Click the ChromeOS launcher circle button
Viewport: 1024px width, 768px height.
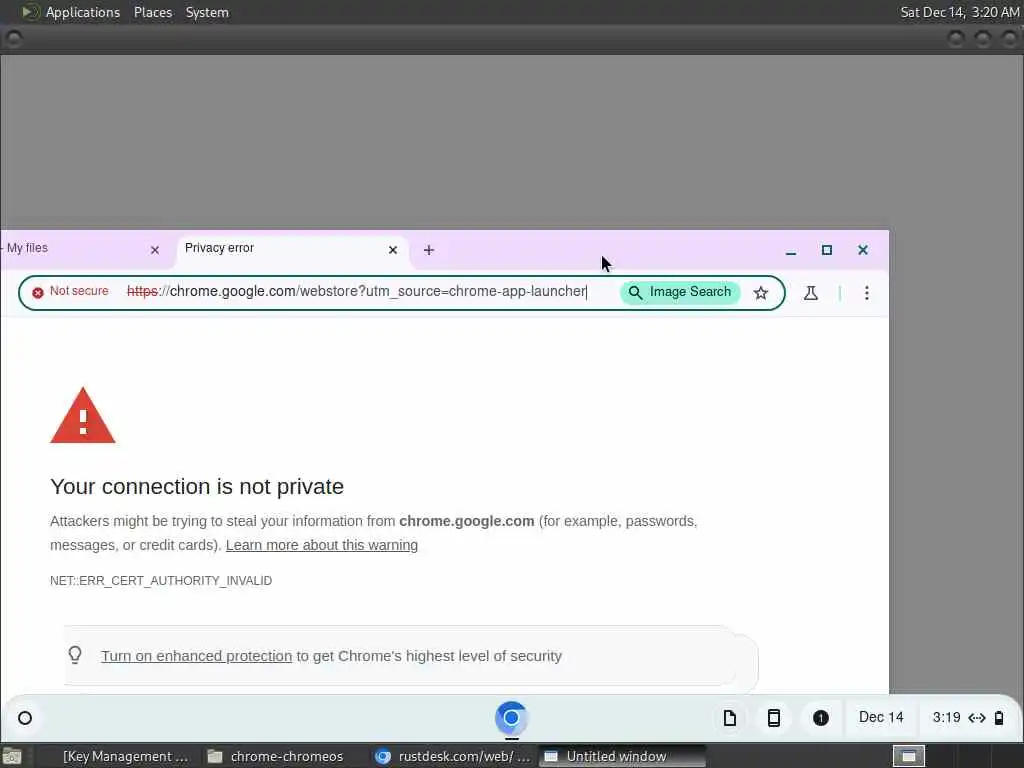coord(25,718)
